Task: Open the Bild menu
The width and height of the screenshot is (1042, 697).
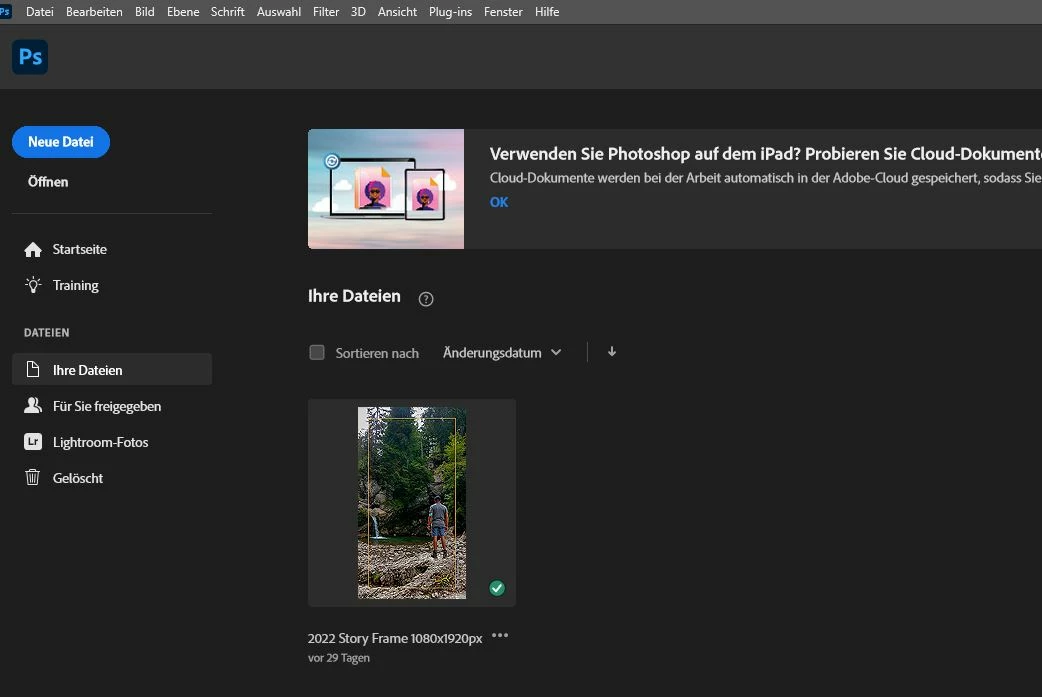Action: tap(144, 12)
